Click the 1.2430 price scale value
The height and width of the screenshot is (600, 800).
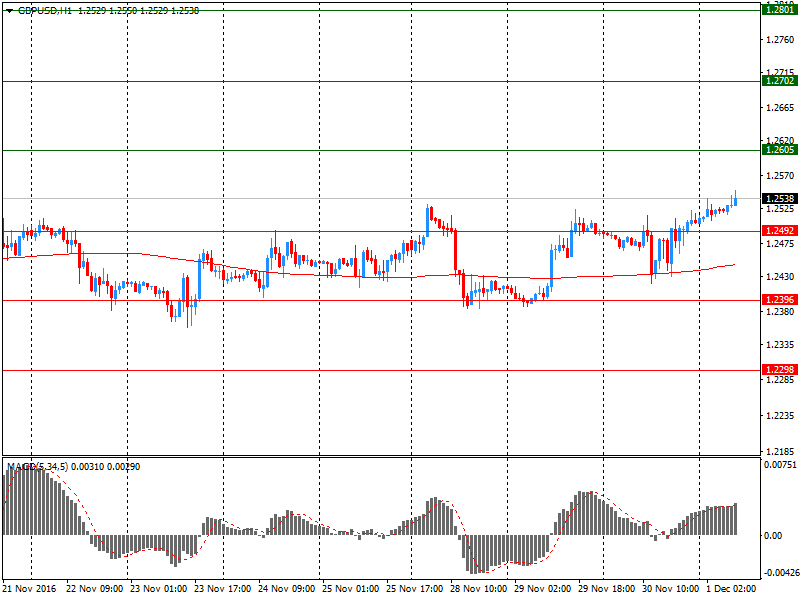pyautogui.click(x=780, y=277)
